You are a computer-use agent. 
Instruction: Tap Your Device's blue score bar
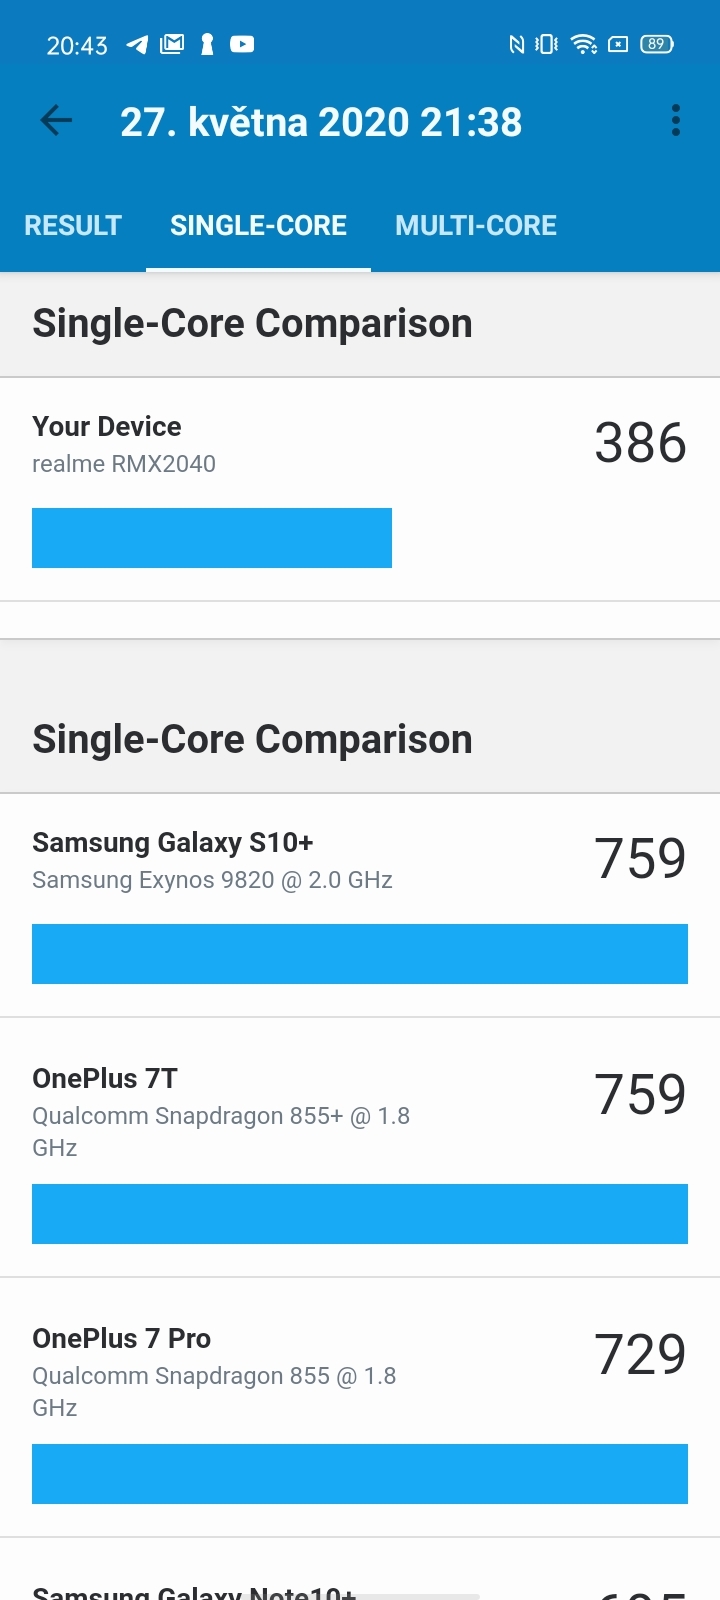(212, 537)
